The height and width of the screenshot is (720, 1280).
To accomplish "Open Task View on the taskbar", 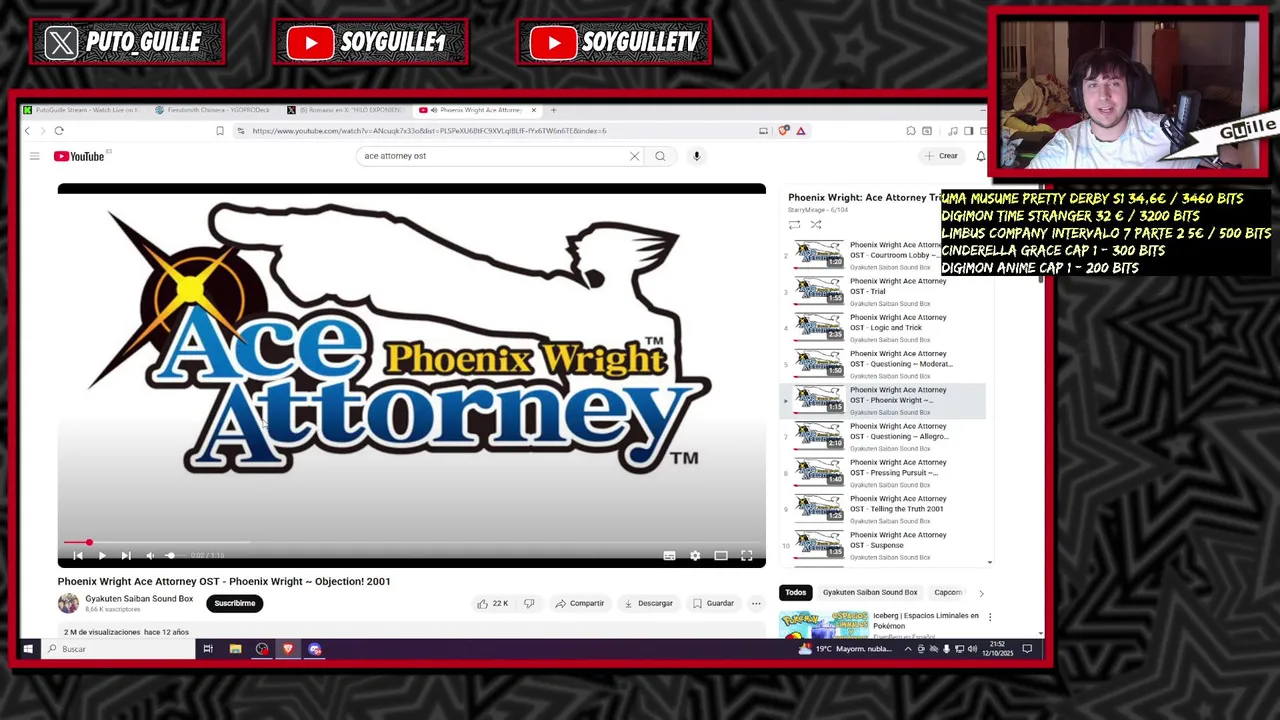I will pyautogui.click(x=208, y=649).
